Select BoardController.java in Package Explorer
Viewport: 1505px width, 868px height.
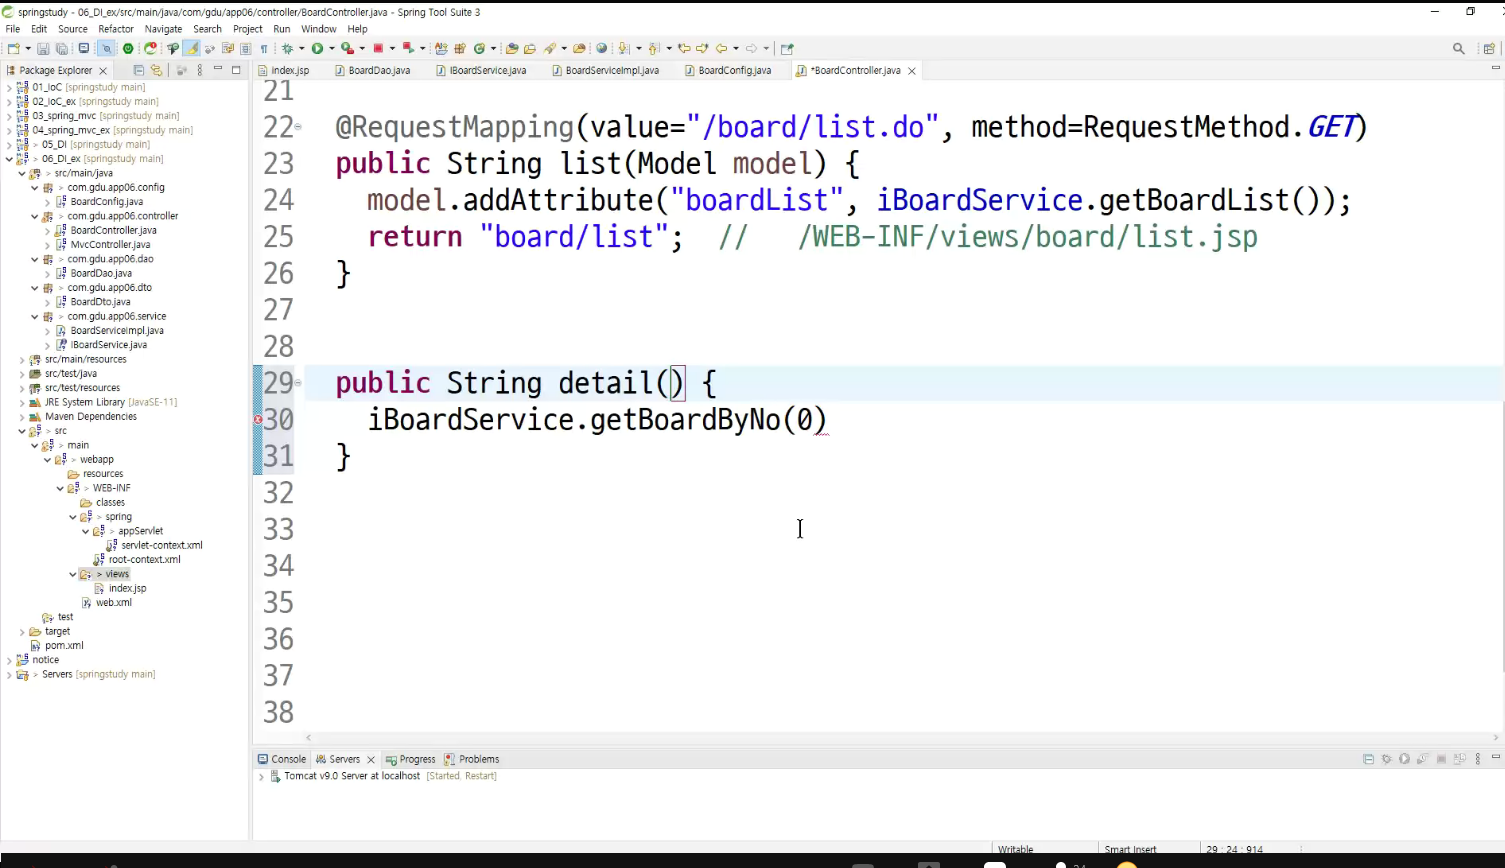(x=113, y=230)
